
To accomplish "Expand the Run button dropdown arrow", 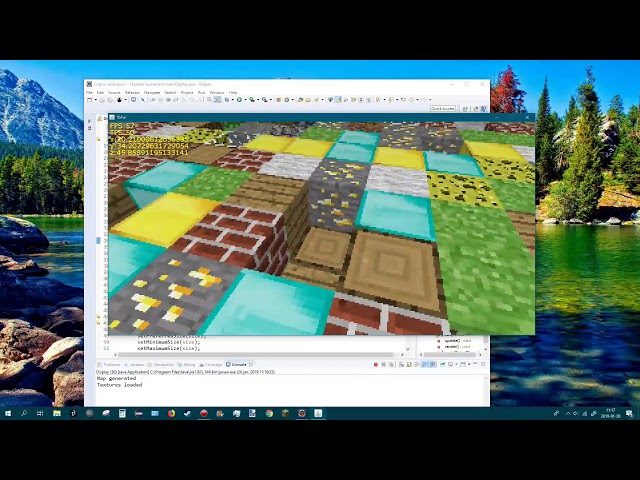I will pyautogui.click(x=246, y=100).
